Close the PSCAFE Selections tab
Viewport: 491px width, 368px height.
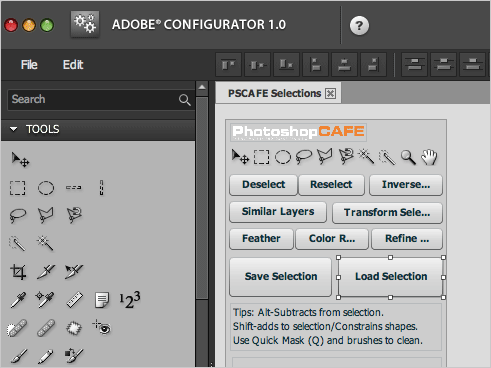click(x=330, y=94)
